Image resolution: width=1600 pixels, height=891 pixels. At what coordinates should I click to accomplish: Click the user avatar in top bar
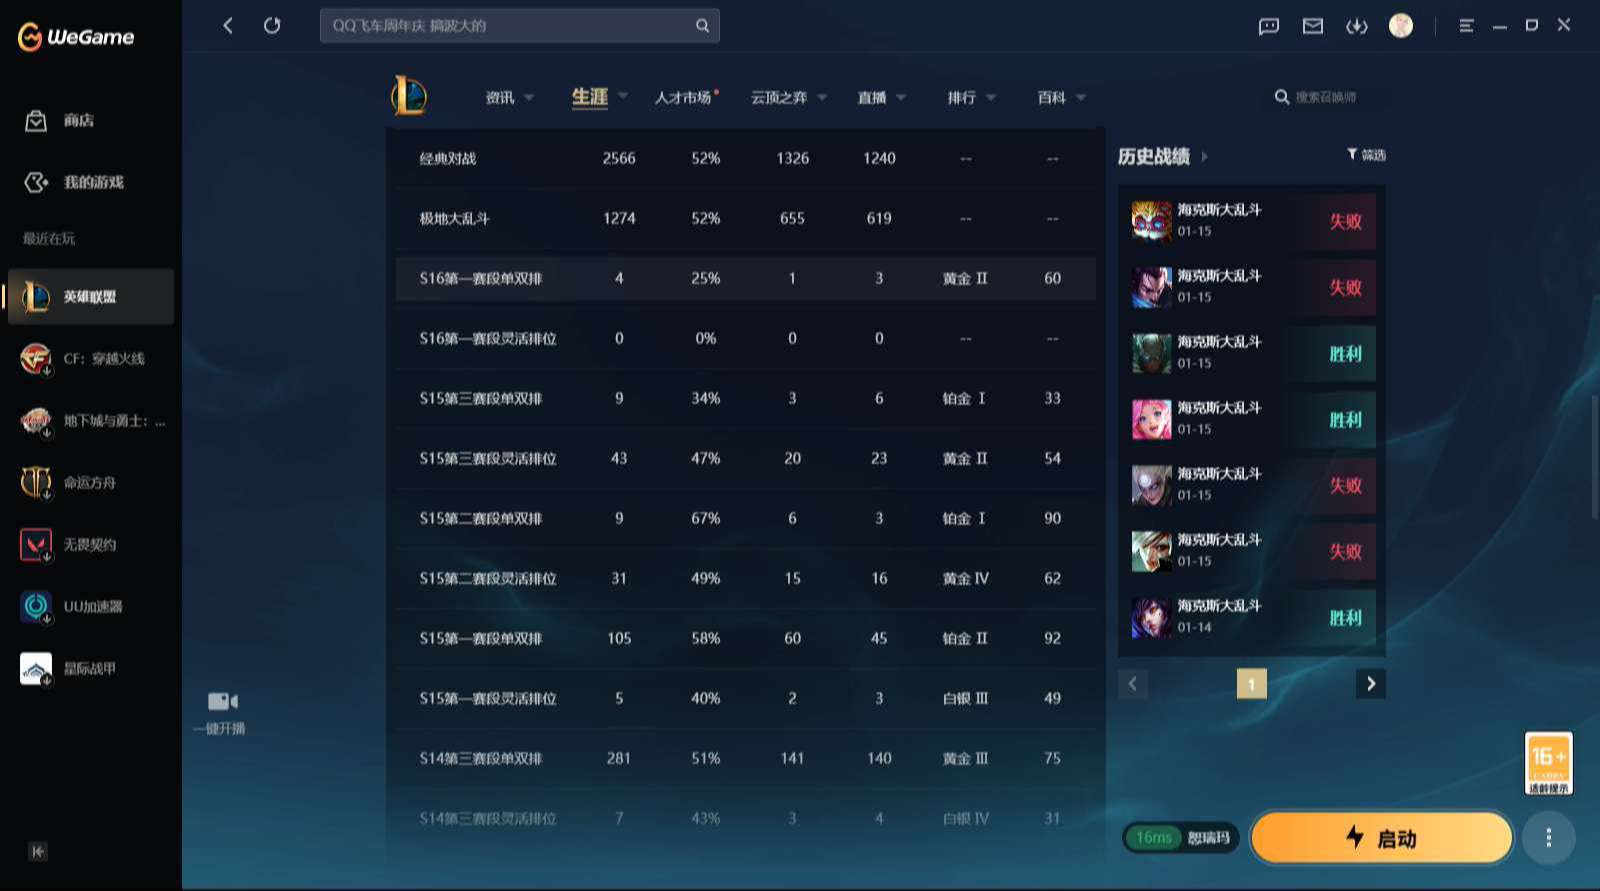tap(1400, 26)
